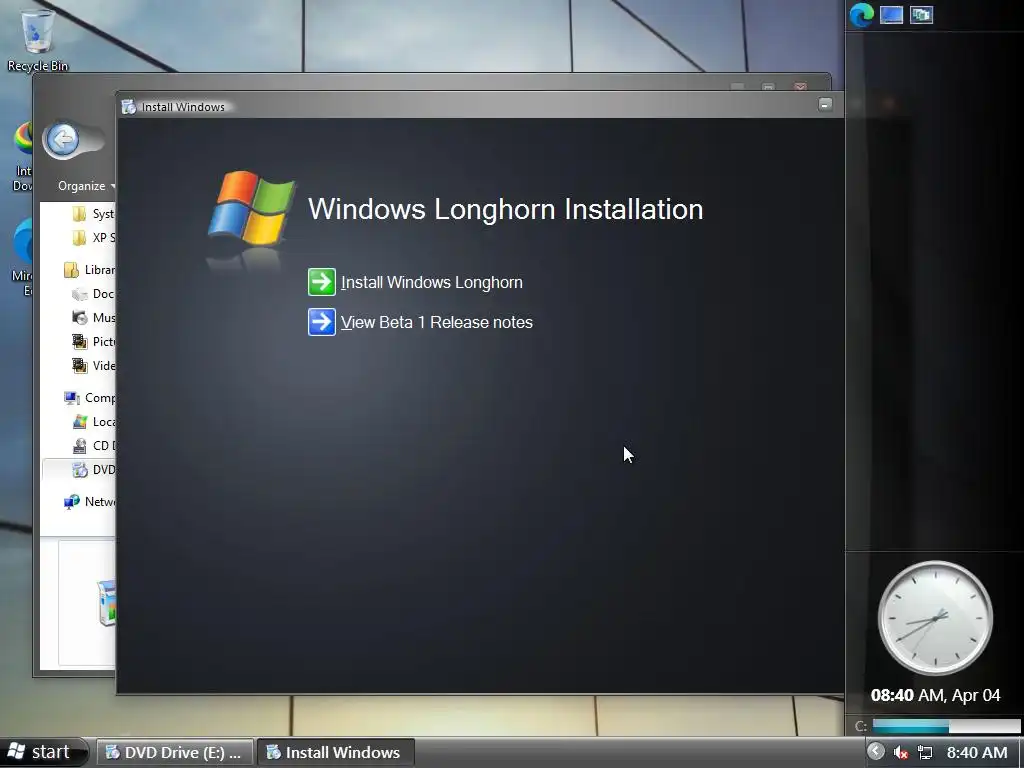Image resolution: width=1024 pixels, height=768 pixels.
Task: Click the analog clock gadget
Action: [935, 618]
